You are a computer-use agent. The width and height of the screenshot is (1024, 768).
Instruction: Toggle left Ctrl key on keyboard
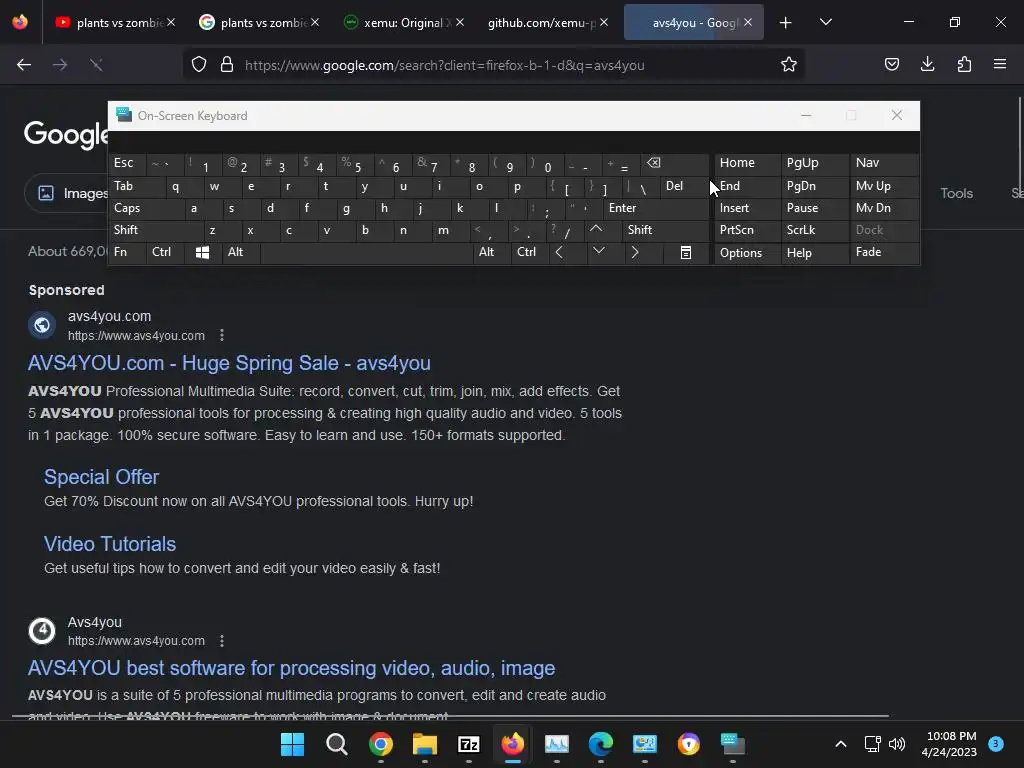[165, 252]
